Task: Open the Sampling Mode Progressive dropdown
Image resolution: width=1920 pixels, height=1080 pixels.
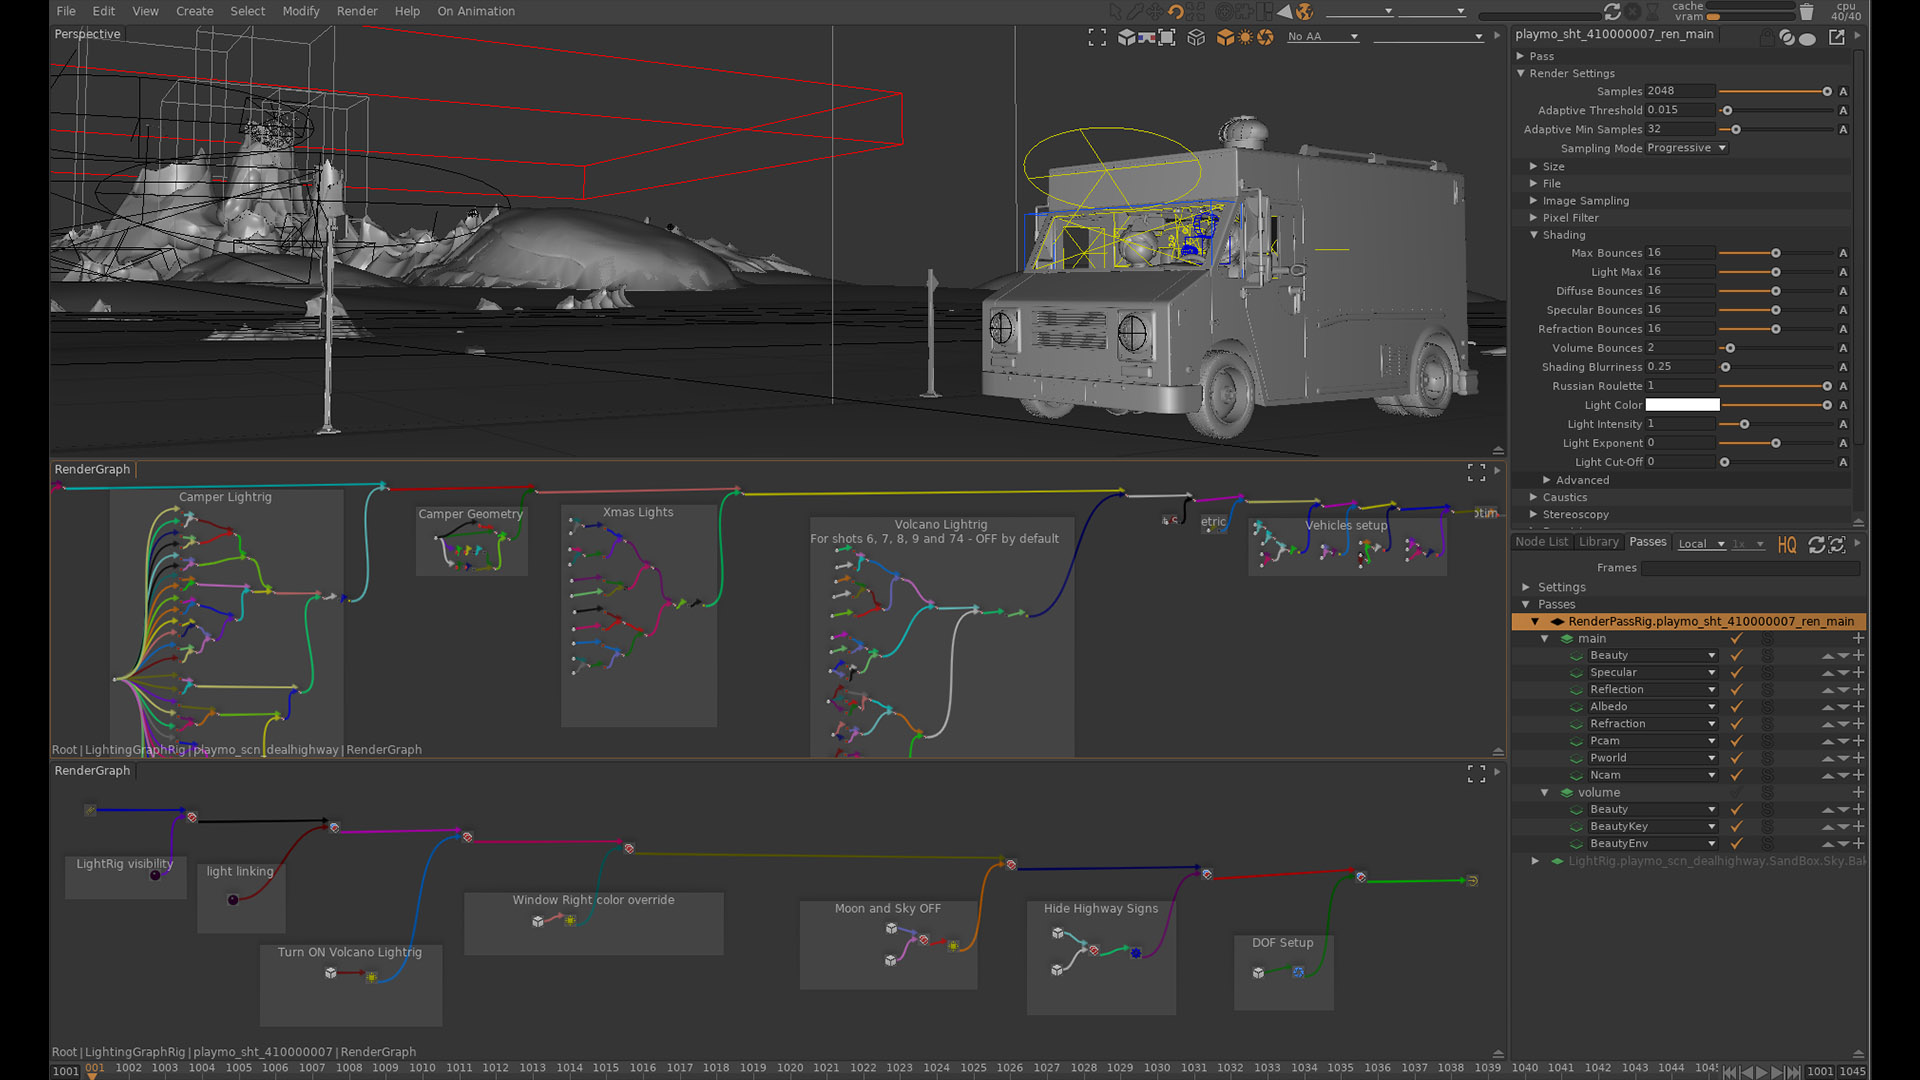Action: (1686, 147)
